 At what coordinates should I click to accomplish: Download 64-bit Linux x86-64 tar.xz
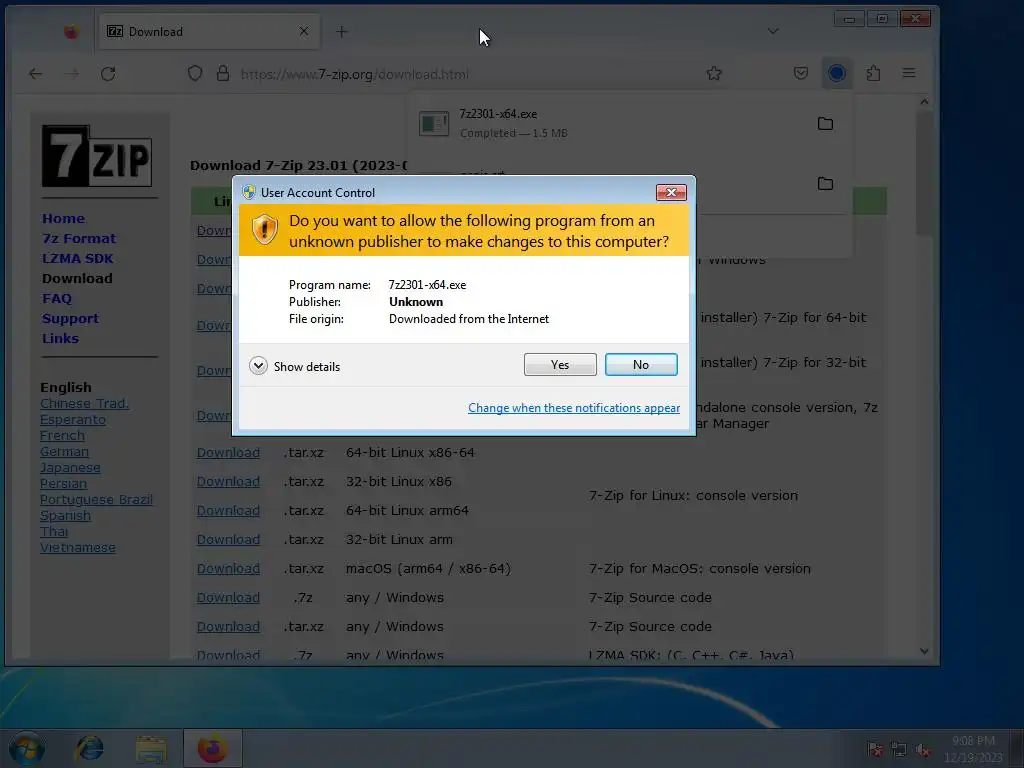click(228, 453)
